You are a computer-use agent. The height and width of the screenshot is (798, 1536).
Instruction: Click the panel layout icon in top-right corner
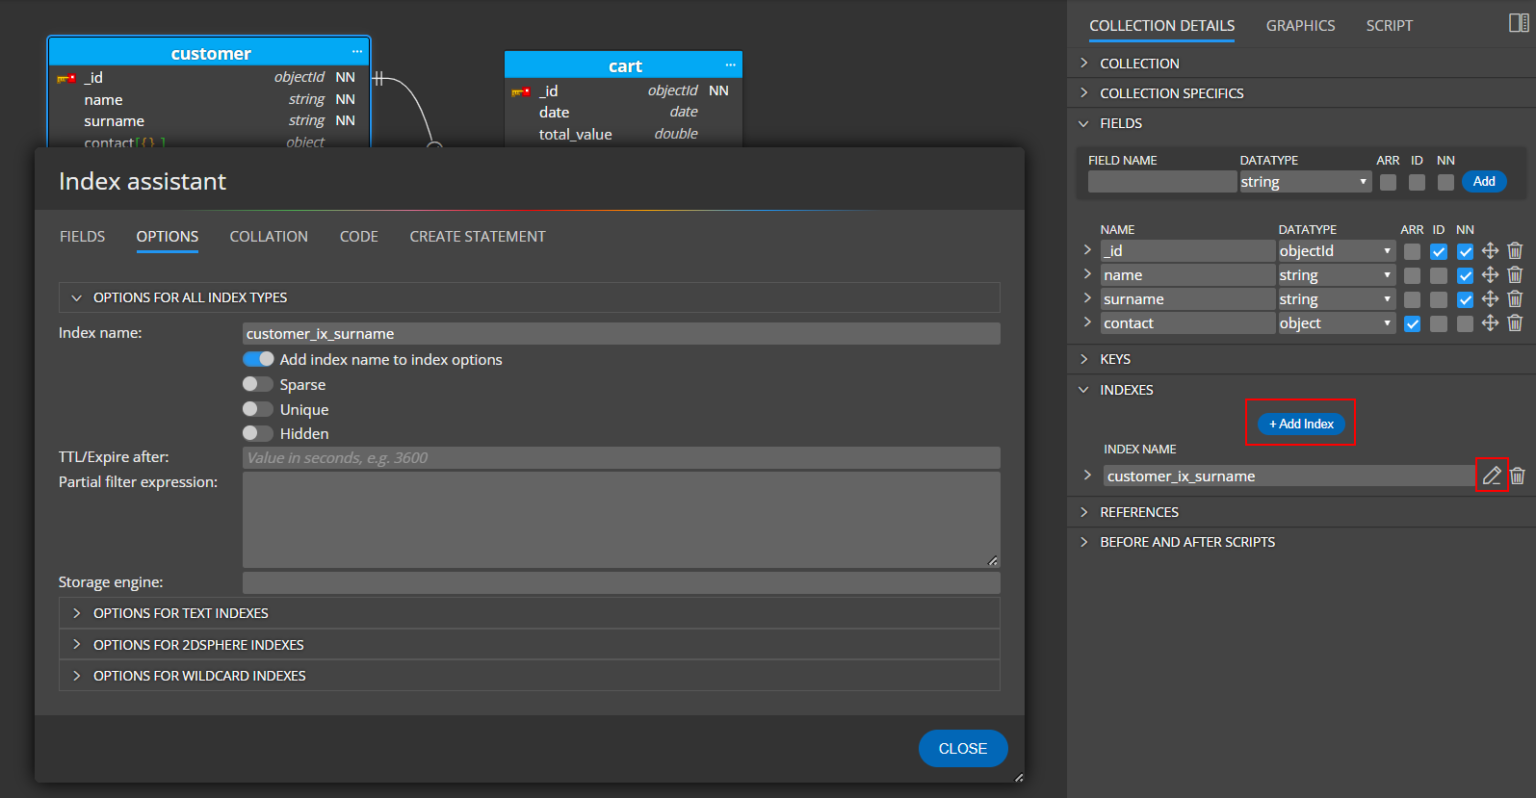(1518, 22)
